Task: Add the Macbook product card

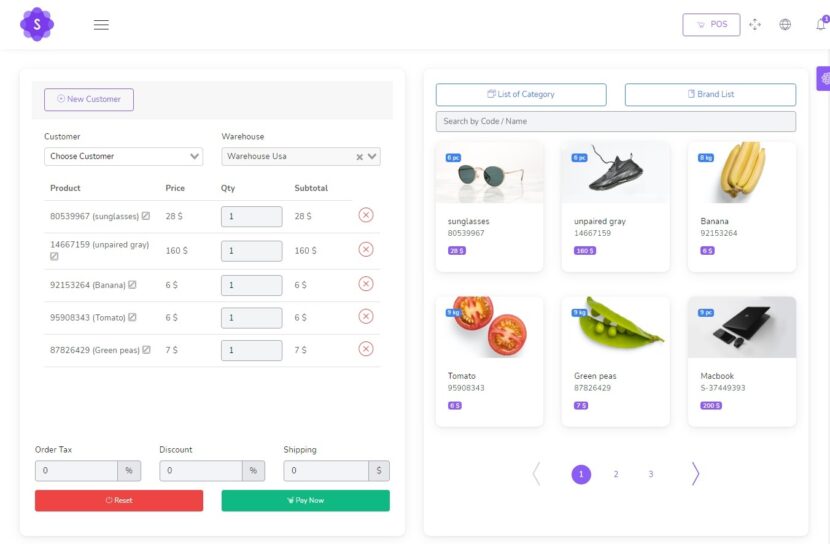Action: [x=742, y=361]
